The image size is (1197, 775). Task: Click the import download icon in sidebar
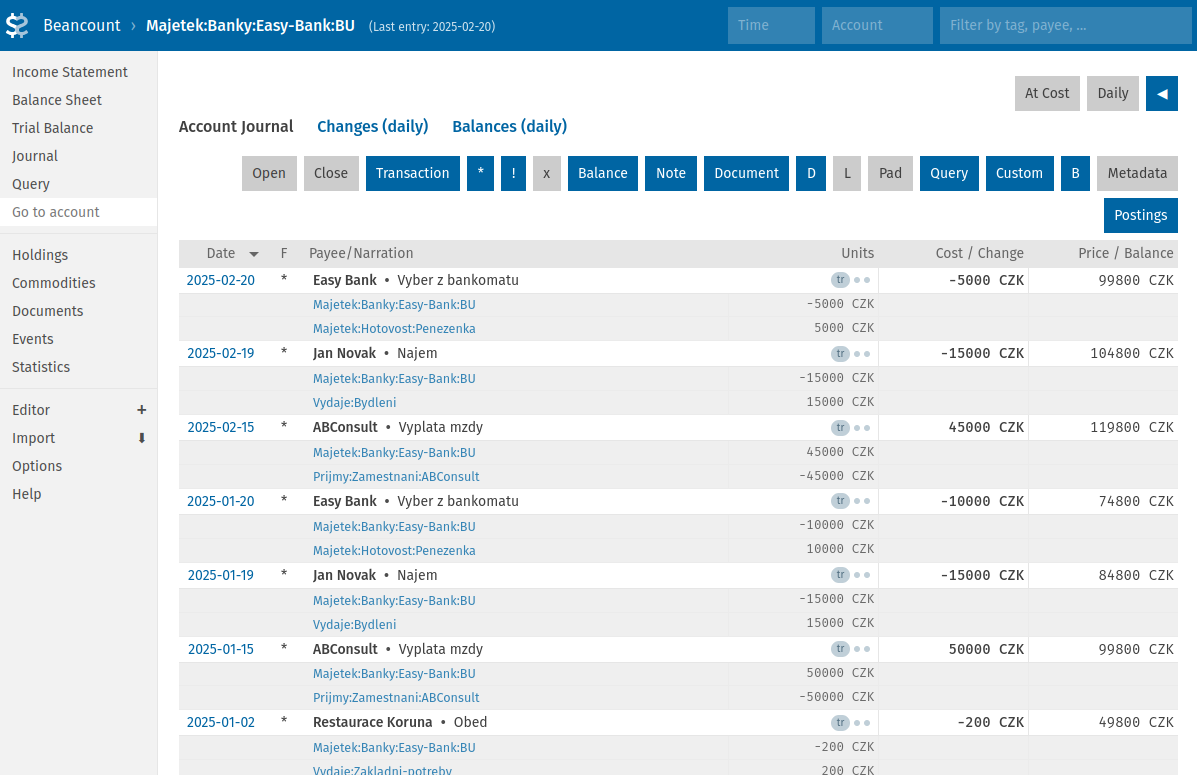(x=141, y=438)
